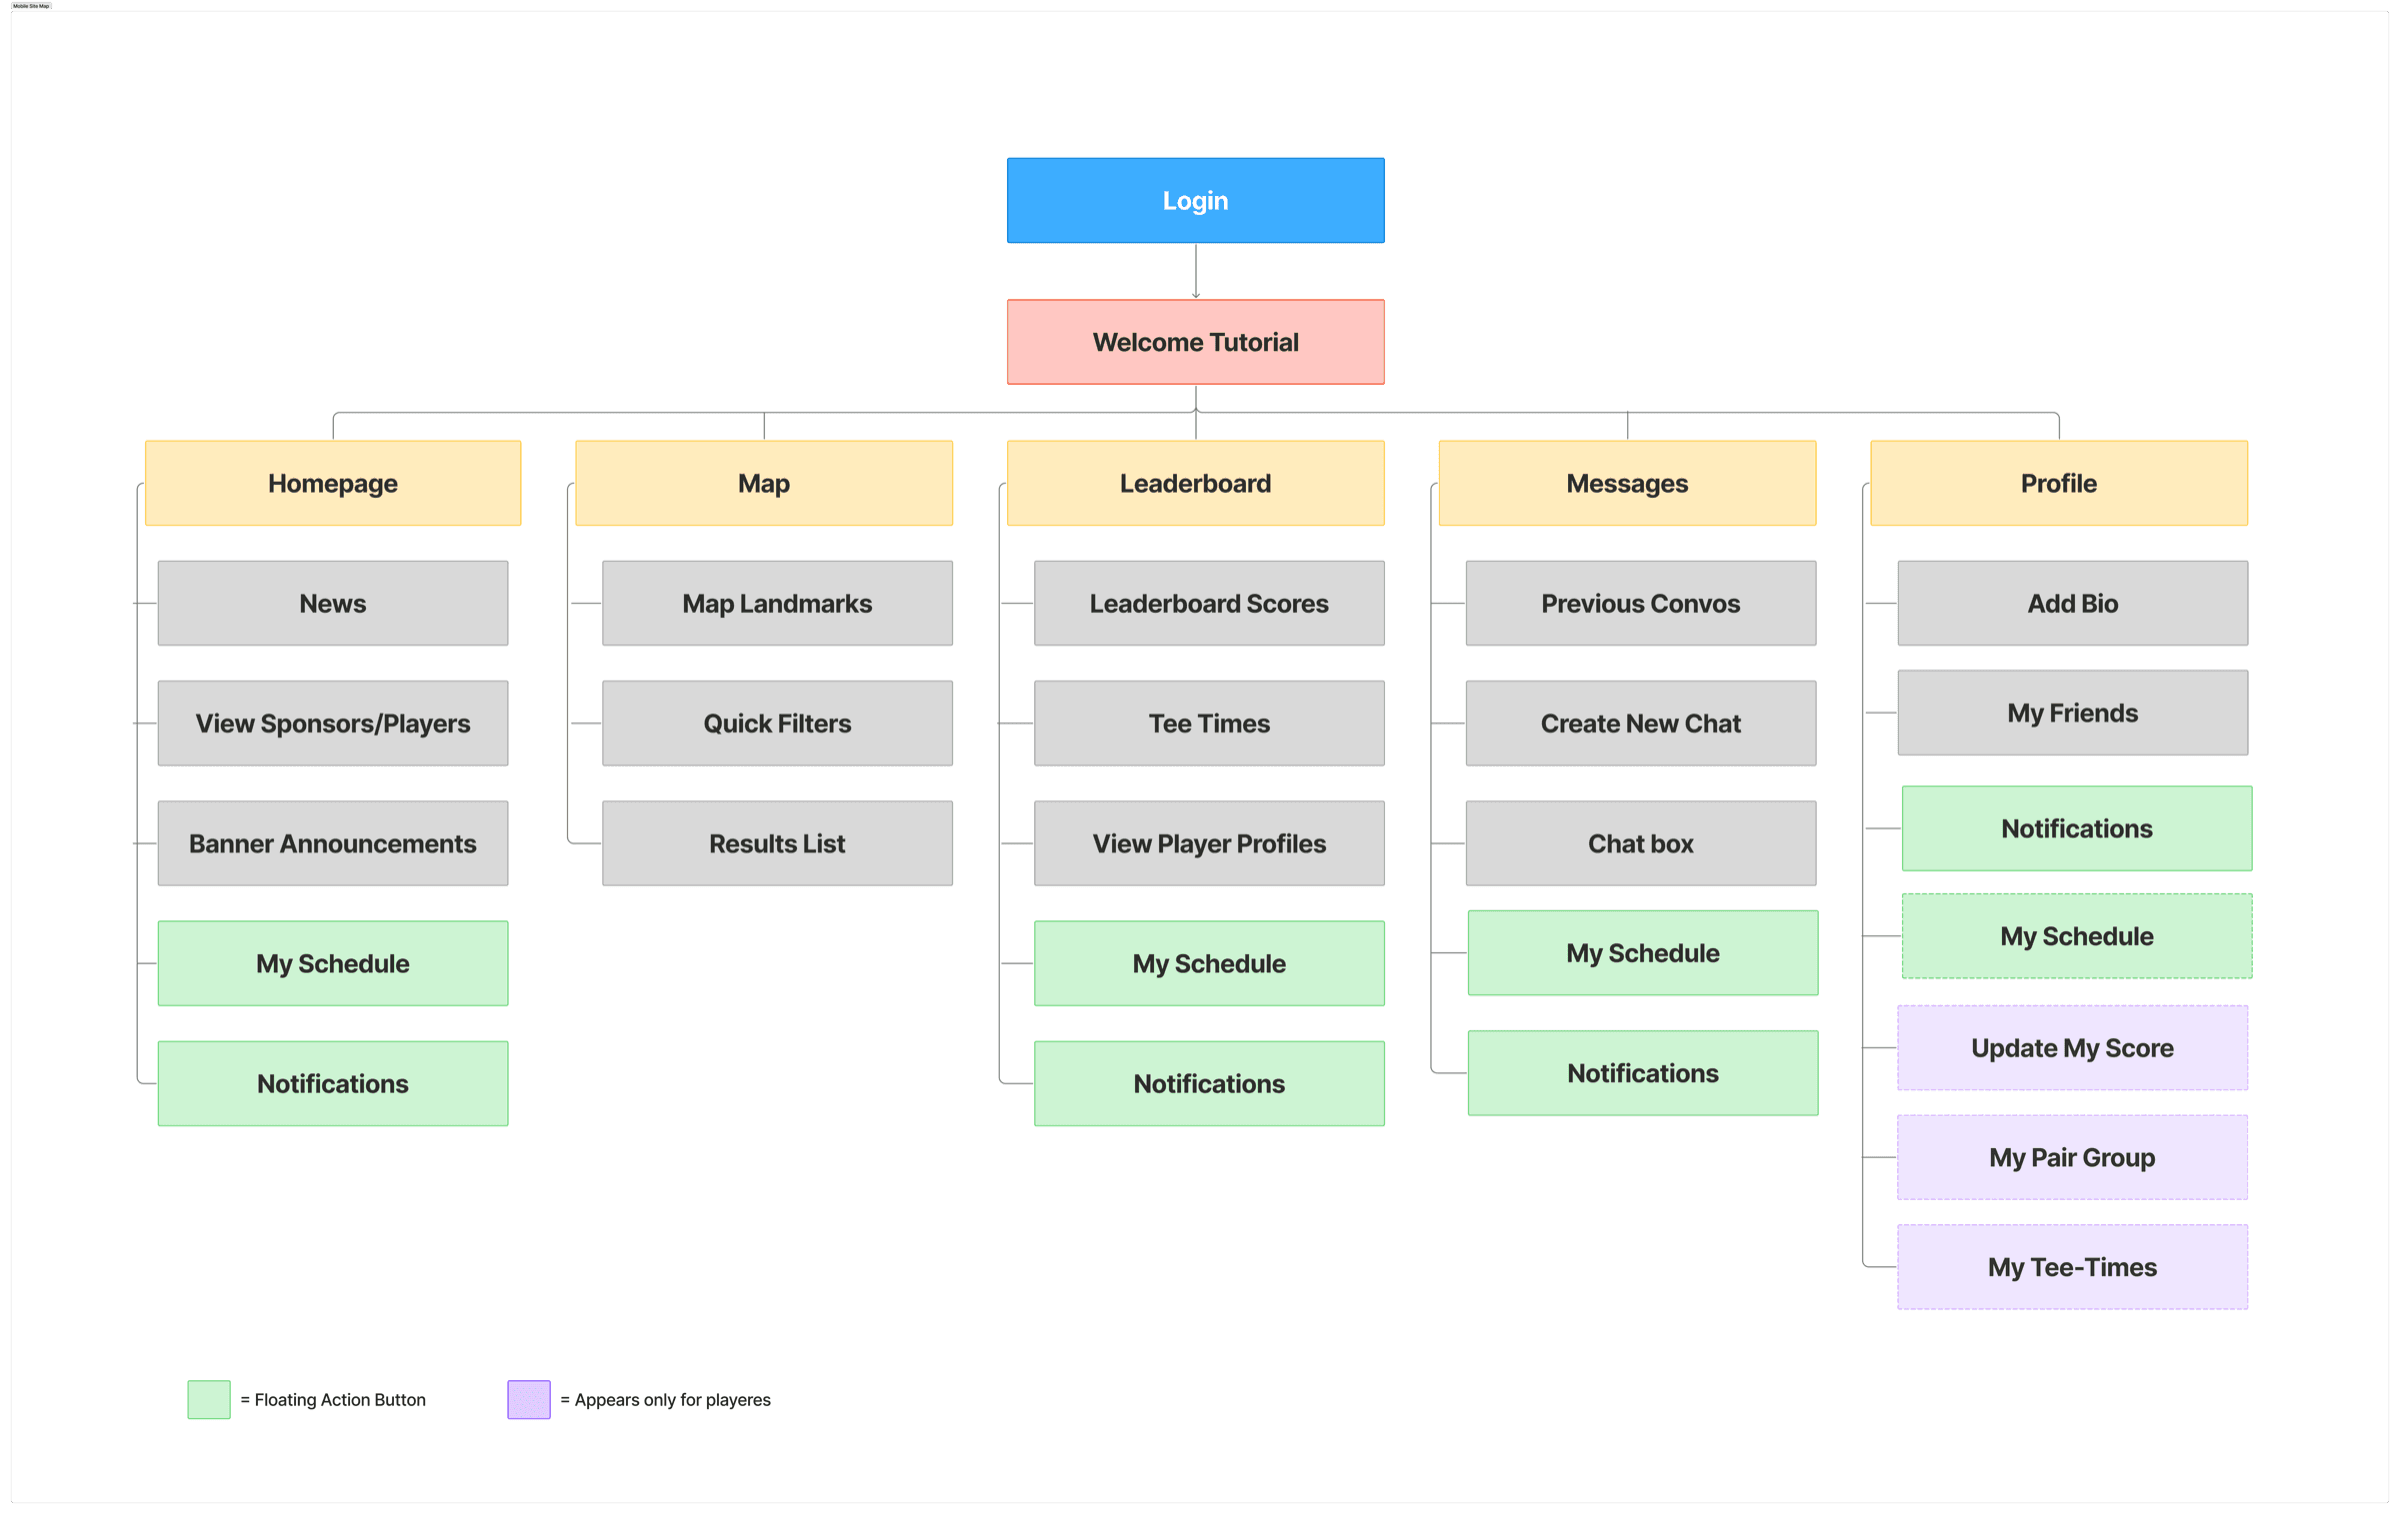Select the View Player Profiles box
The image size is (2400, 1514).
[1209, 843]
